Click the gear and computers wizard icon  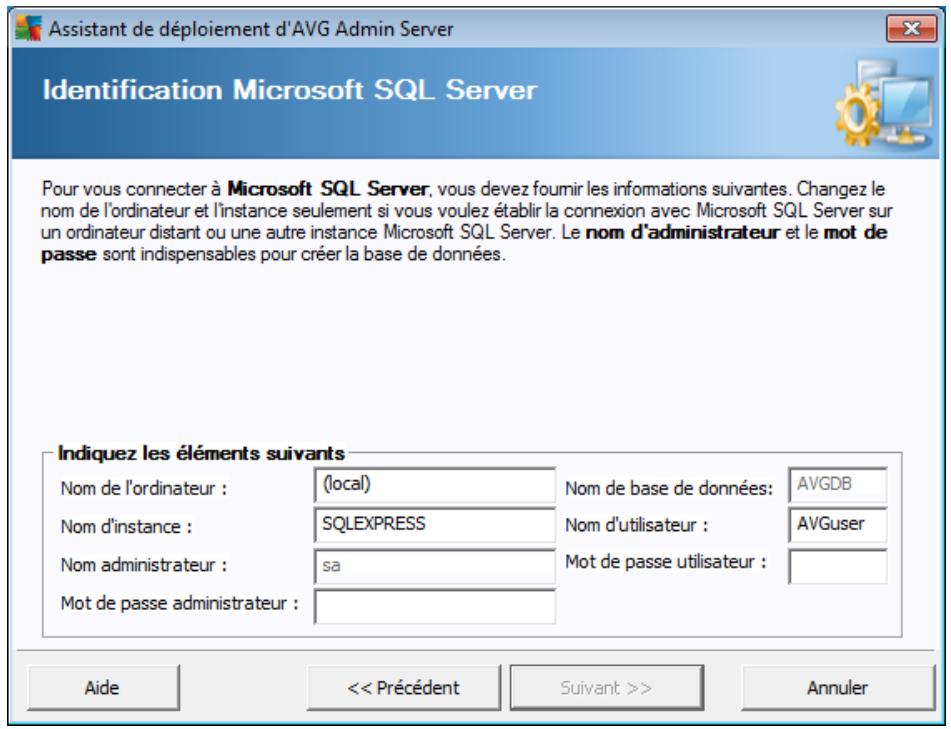(885, 102)
